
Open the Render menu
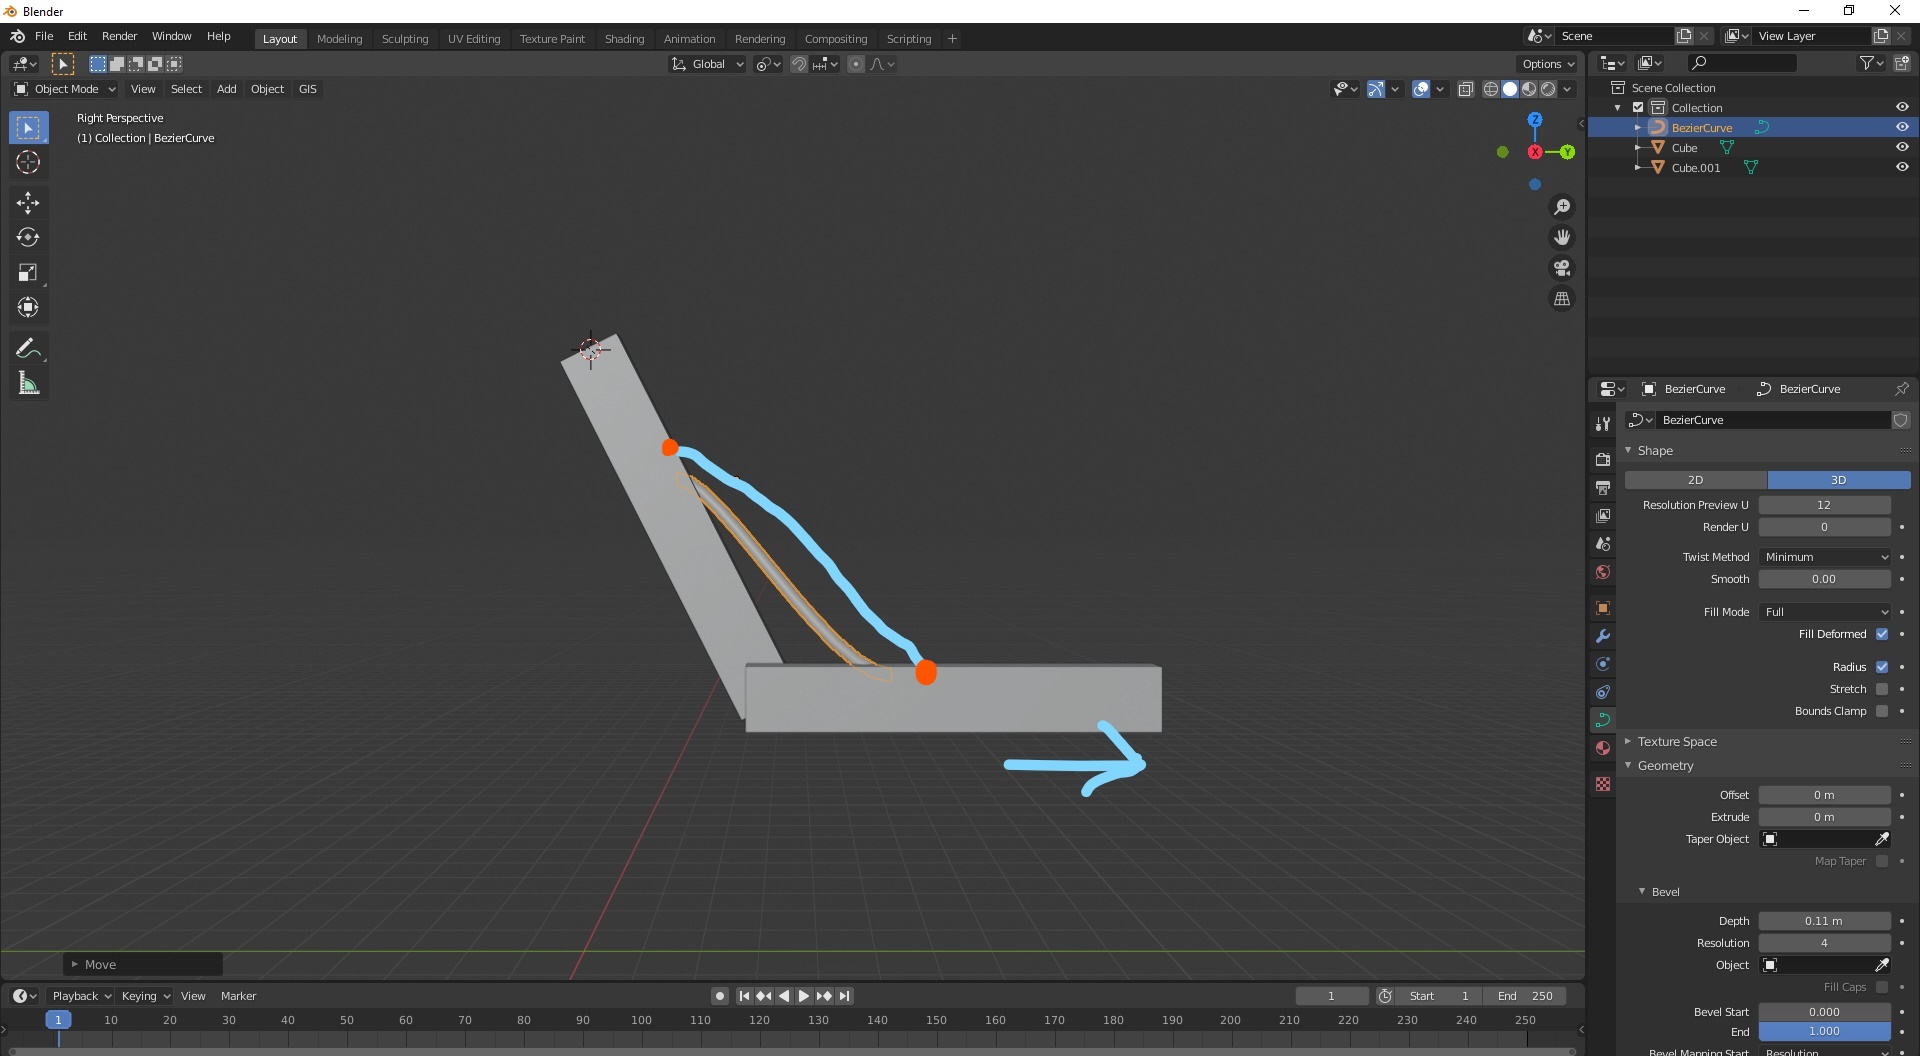pyautogui.click(x=119, y=36)
